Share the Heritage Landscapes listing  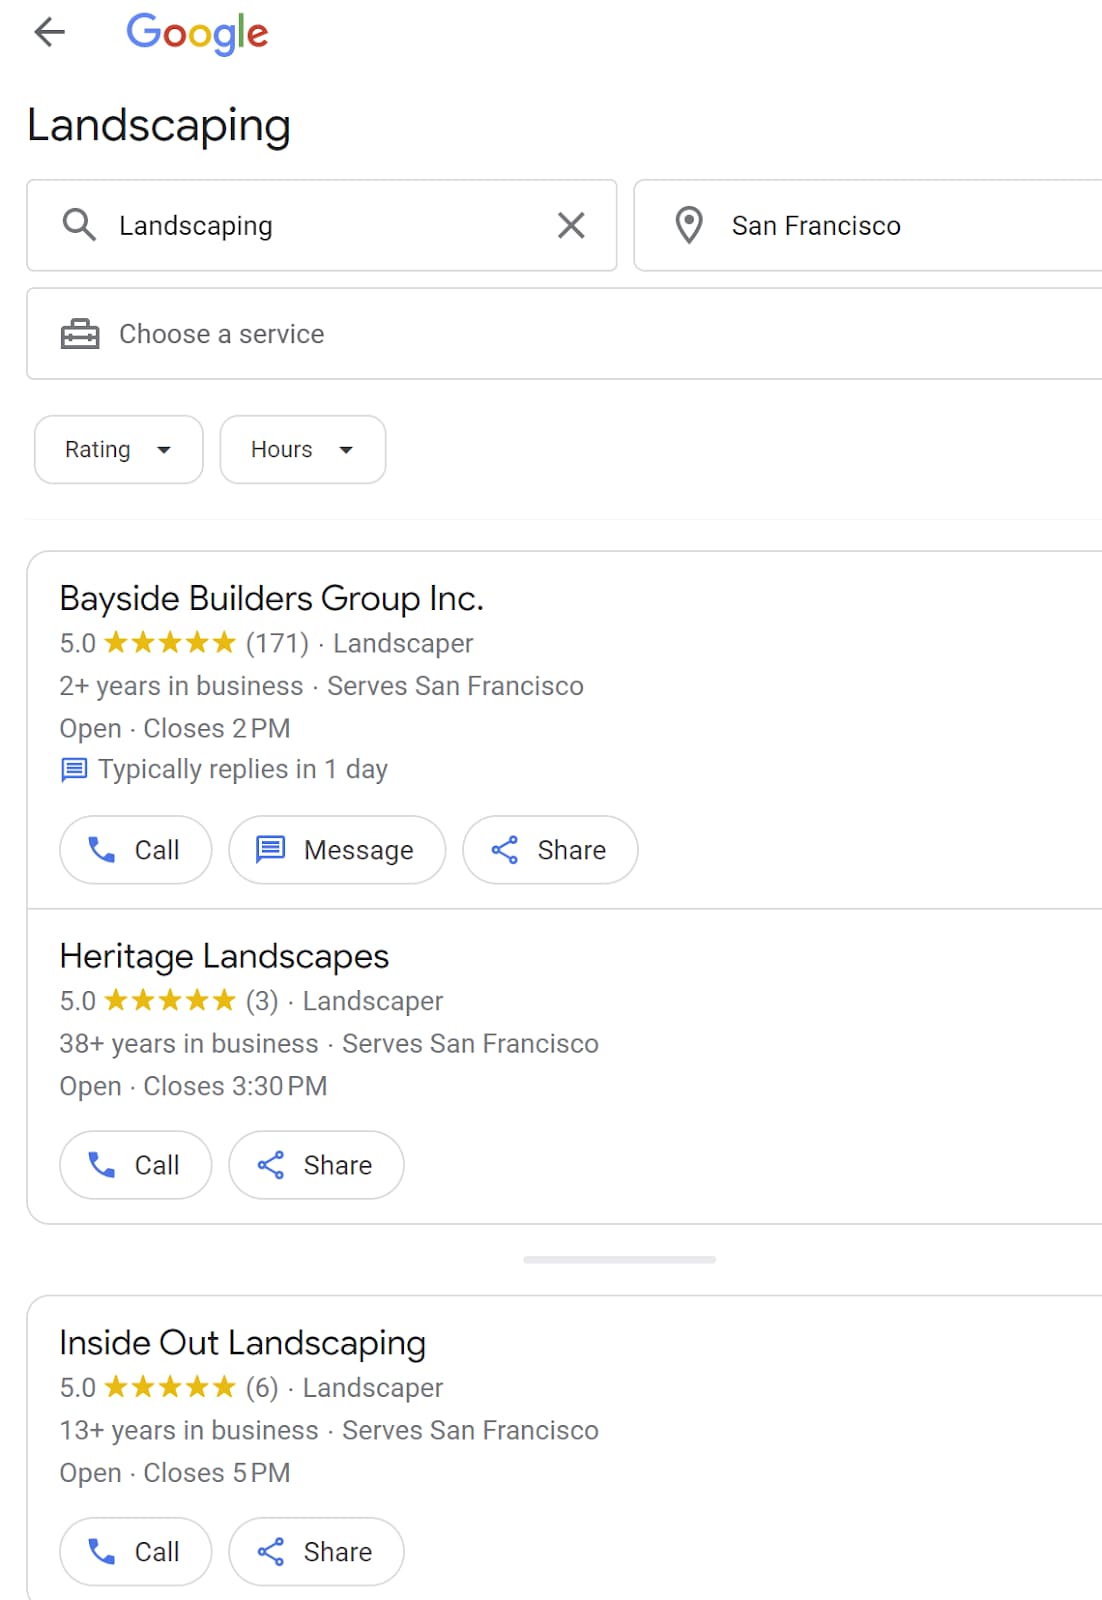(x=316, y=1165)
